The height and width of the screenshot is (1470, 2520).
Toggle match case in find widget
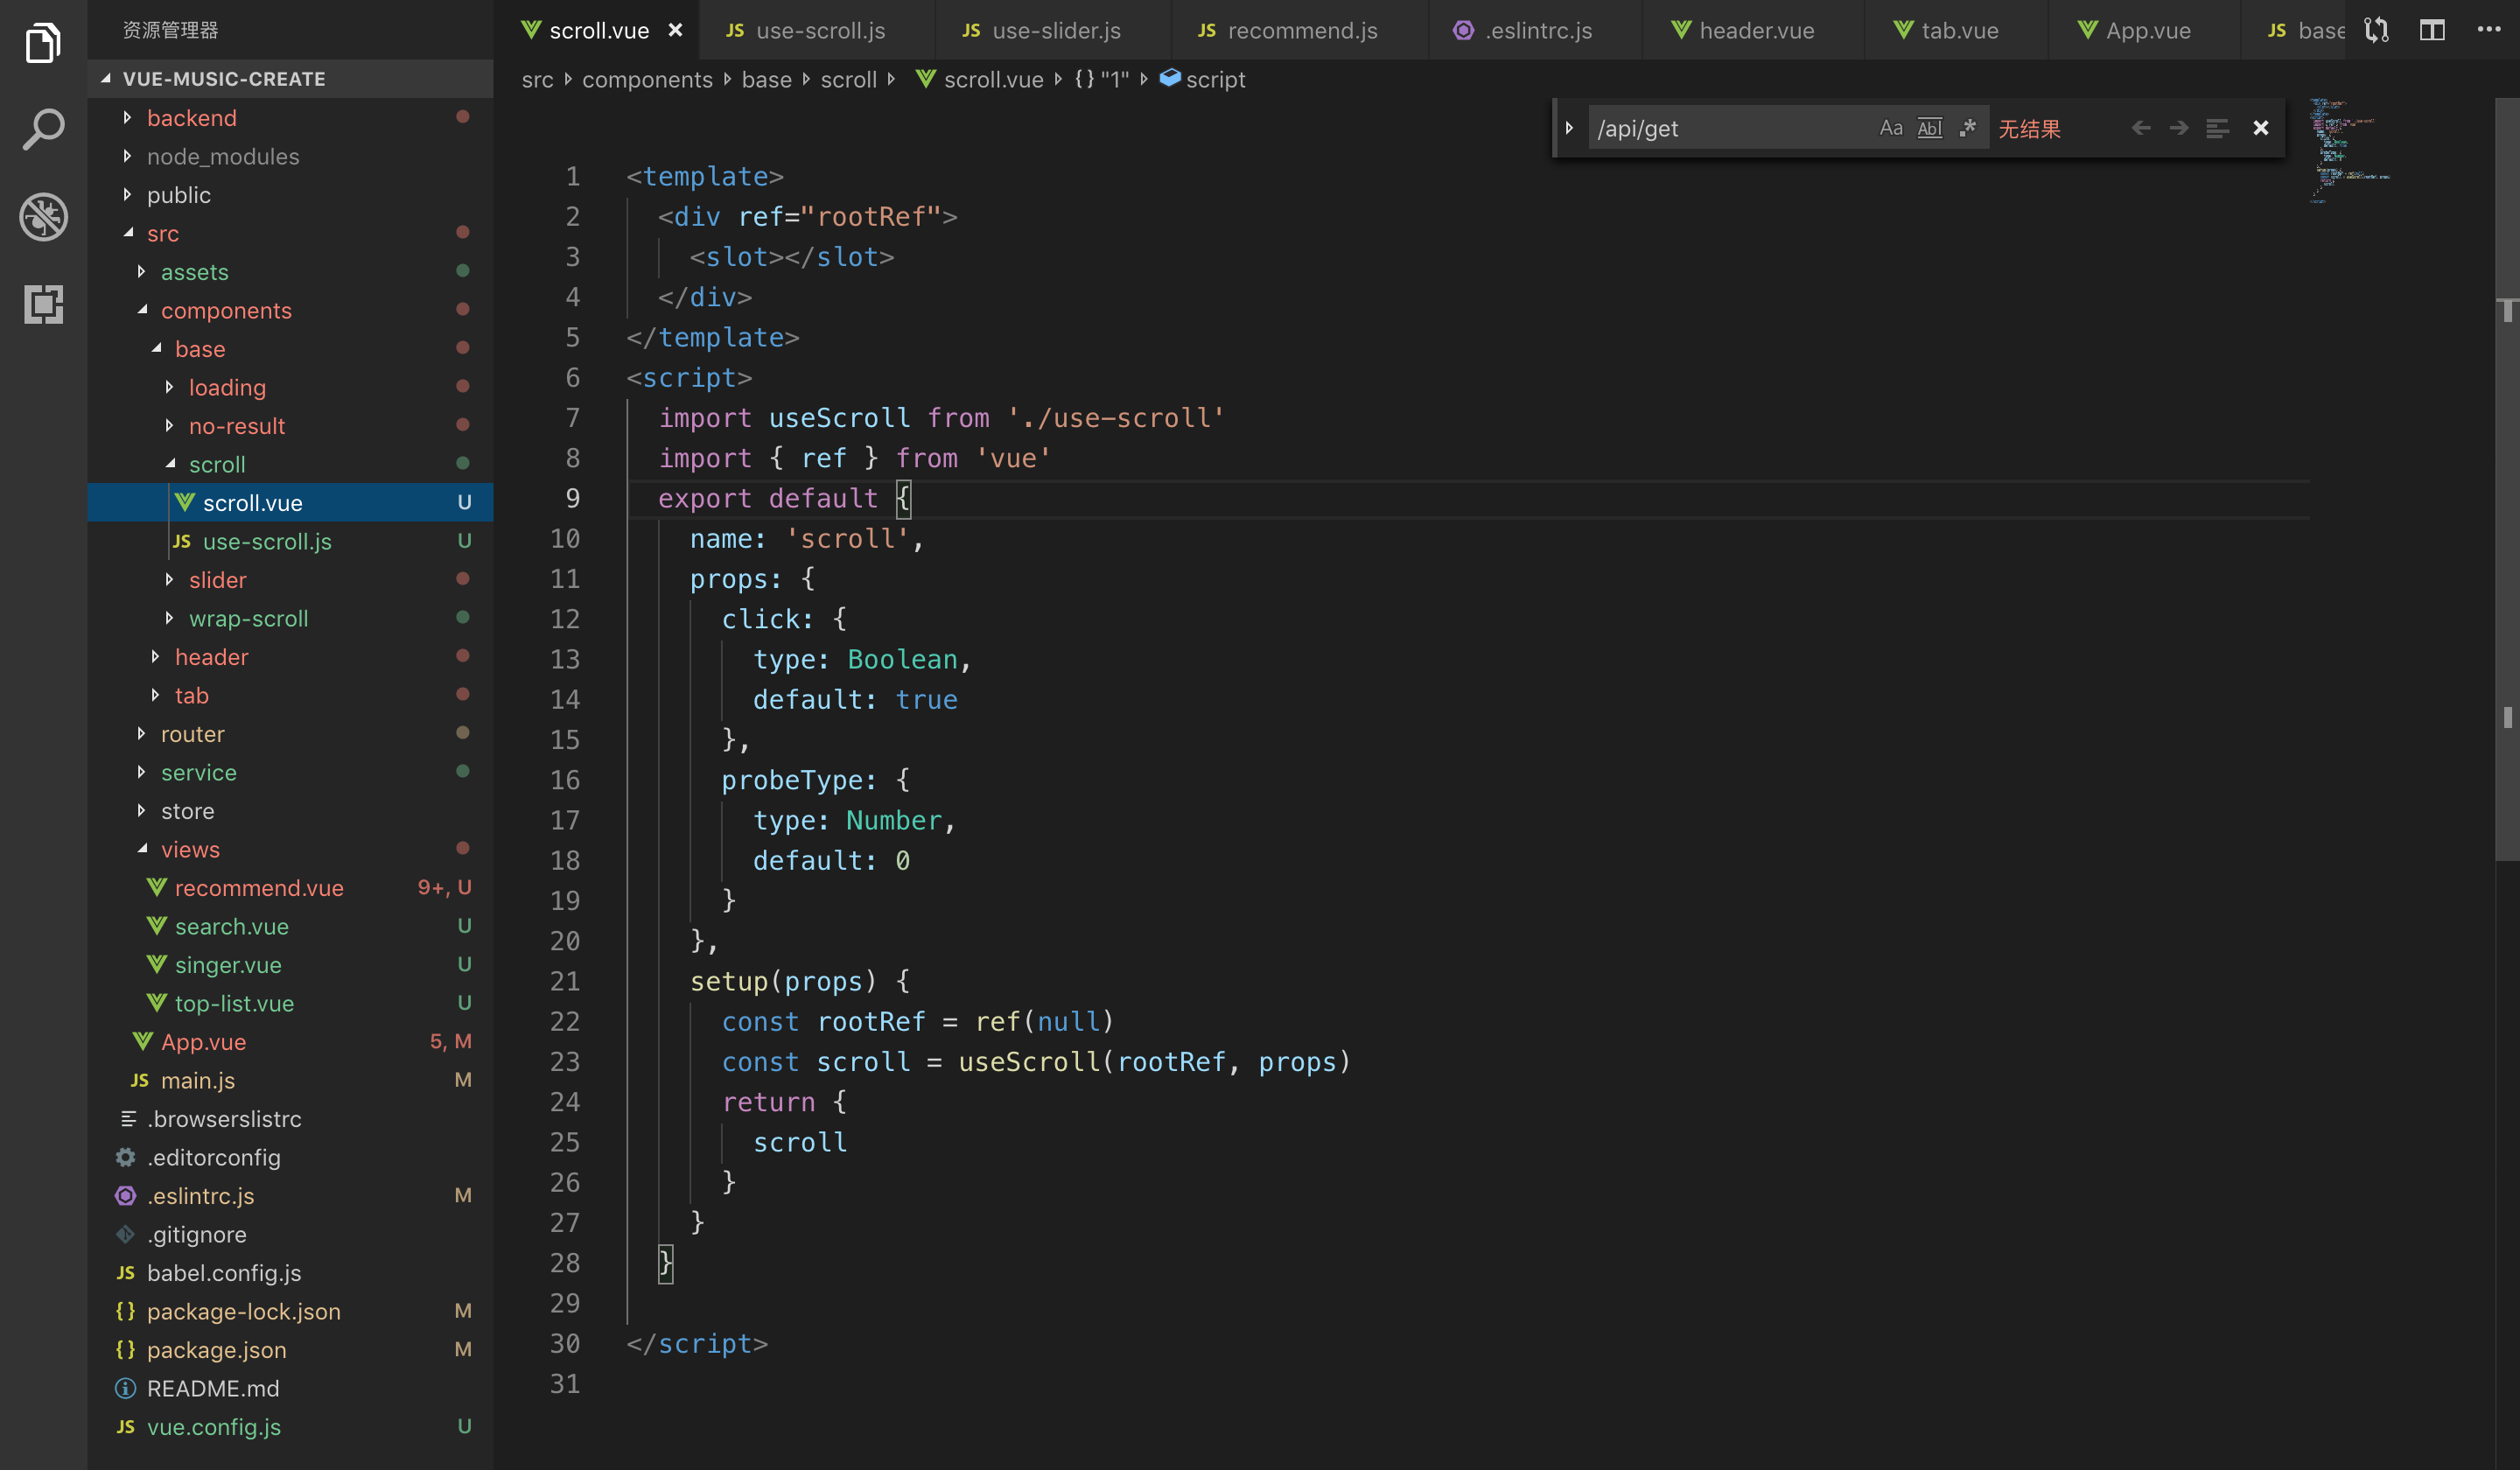[x=1890, y=128]
